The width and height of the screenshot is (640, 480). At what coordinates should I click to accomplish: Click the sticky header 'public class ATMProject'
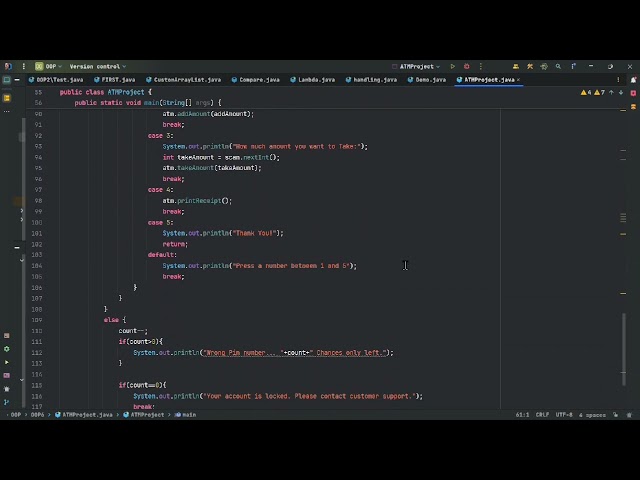click(x=105, y=92)
